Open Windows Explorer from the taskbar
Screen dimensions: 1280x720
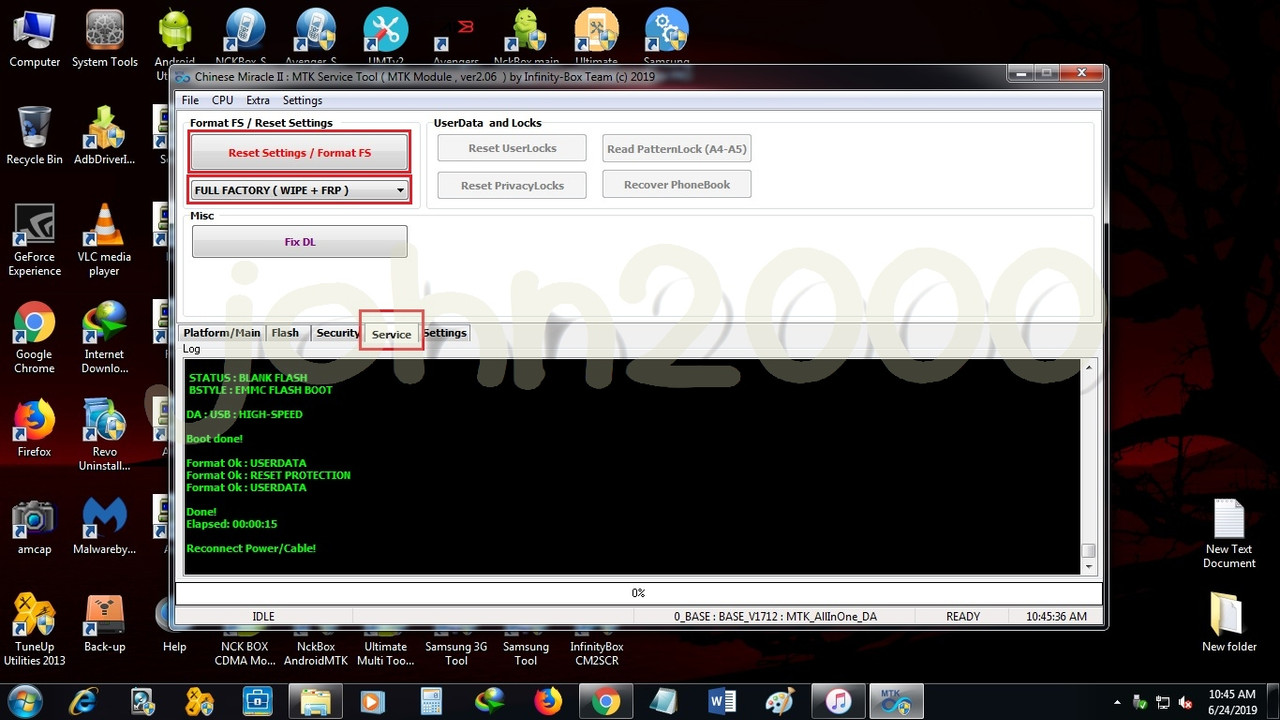click(315, 701)
